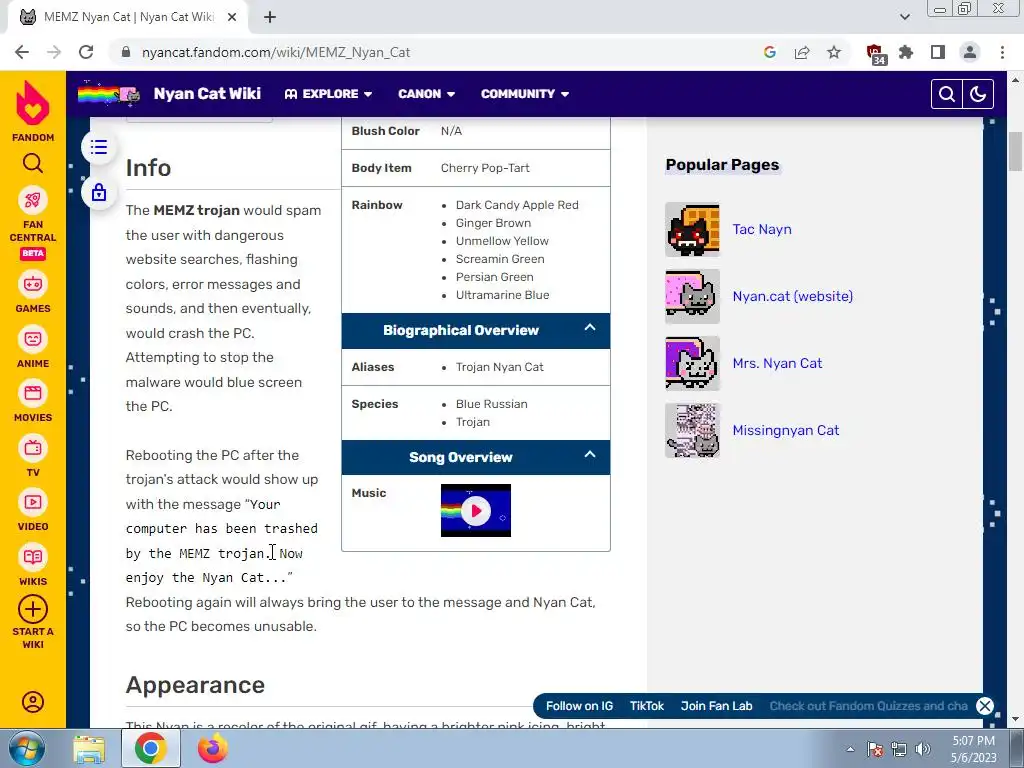Viewport: 1024px width, 768px height.
Task: Open the Google icon in address bar
Action: pos(770,52)
